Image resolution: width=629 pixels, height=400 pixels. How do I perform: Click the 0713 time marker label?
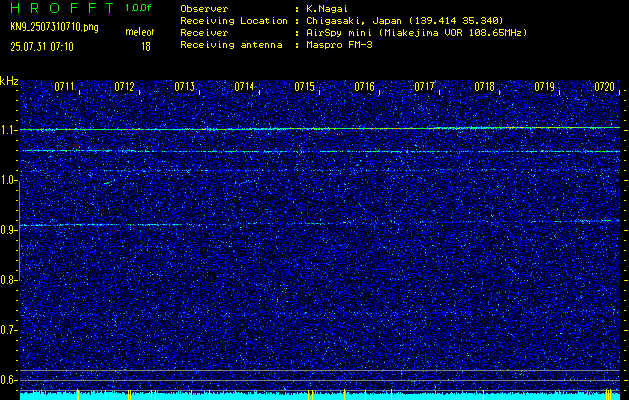[185, 86]
